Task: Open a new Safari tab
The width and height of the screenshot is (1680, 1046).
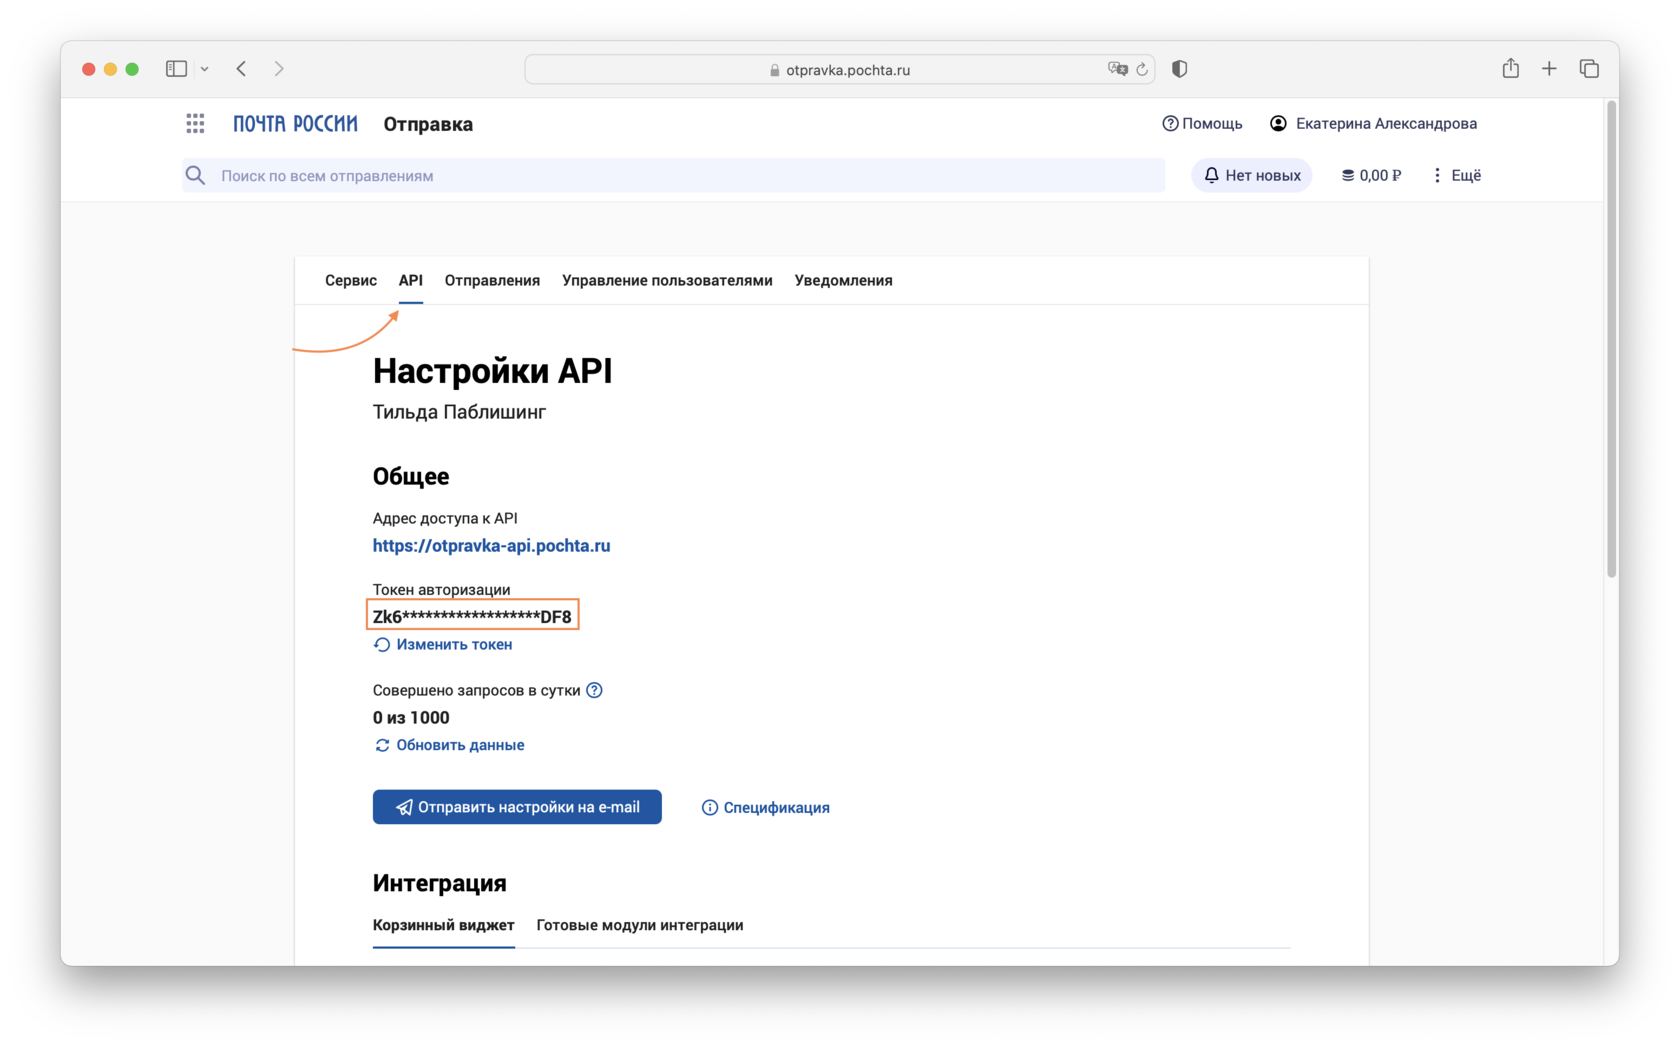Action: [x=1549, y=68]
